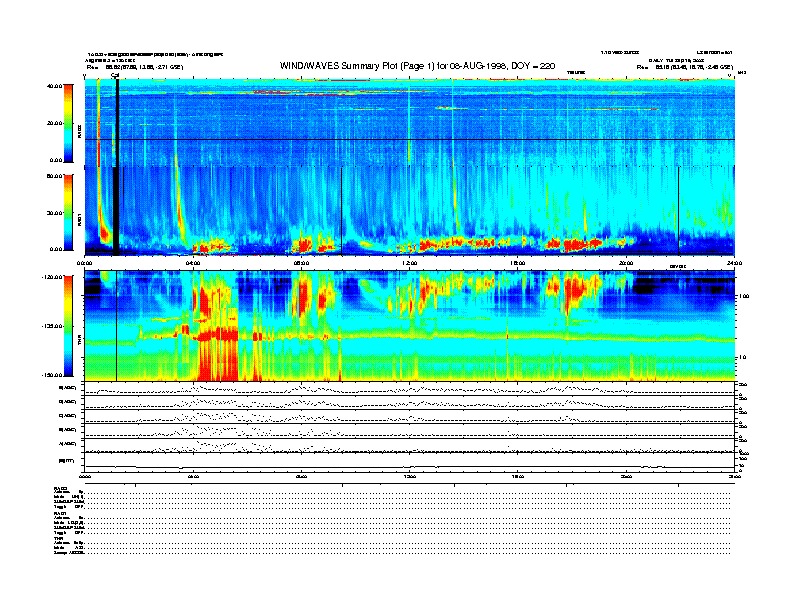The image size is (792, 612).
Task: Click the TNR color scale bar
Action: [x=68, y=326]
